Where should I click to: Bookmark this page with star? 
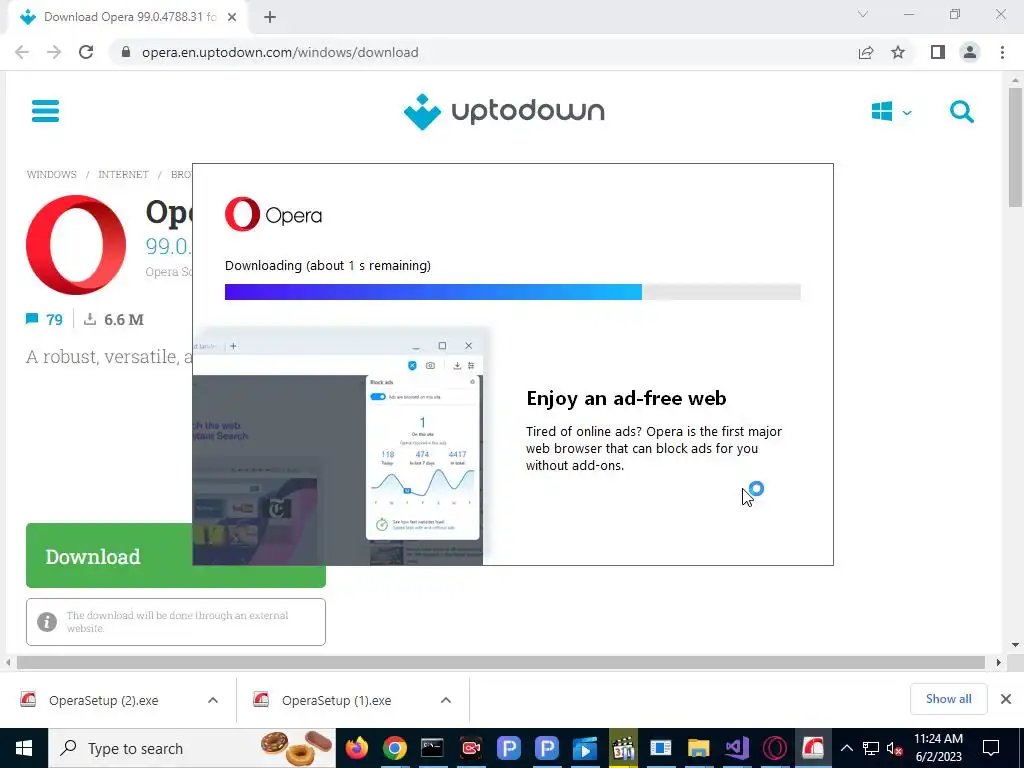point(898,52)
